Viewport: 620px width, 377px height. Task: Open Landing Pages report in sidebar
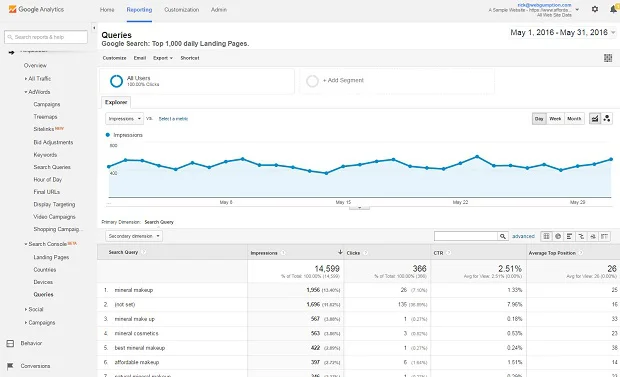click(x=51, y=257)
